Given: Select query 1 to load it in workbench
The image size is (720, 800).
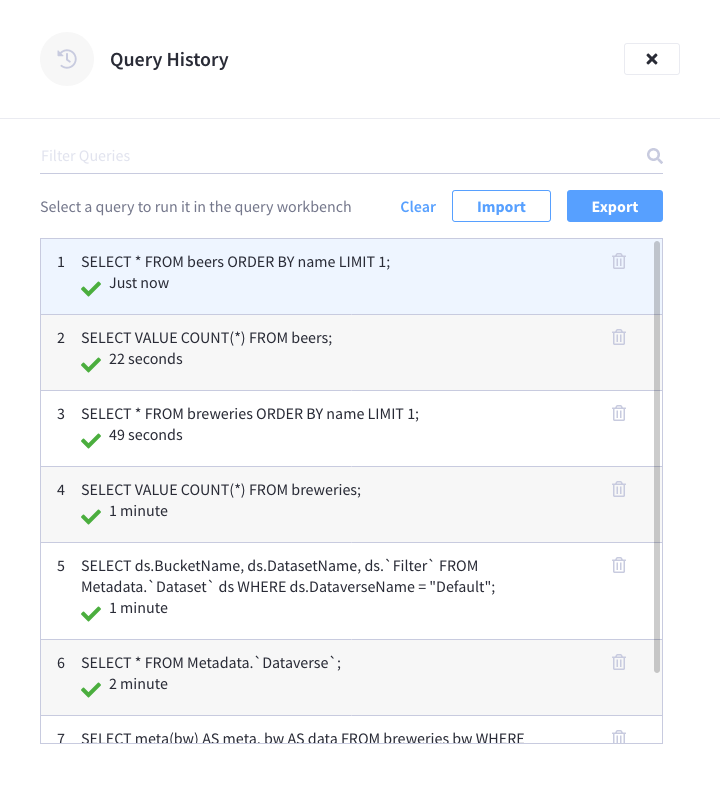Looking at the screenshot, I should click(x=300, y=262).
